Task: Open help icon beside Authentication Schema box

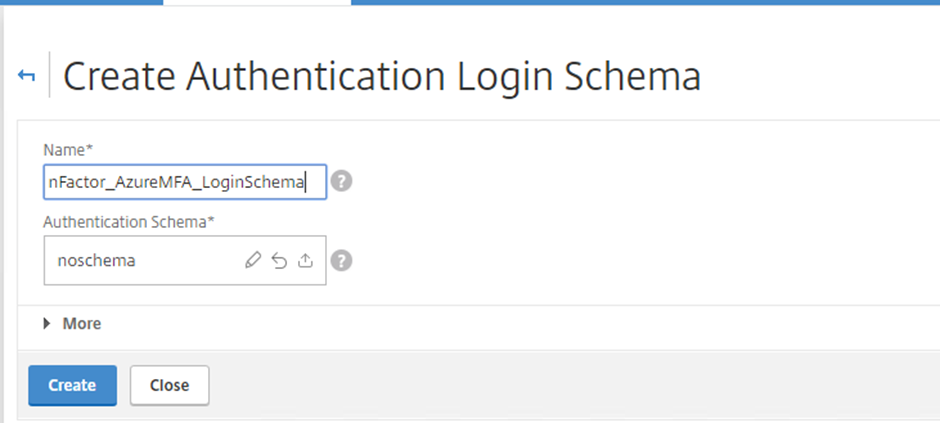Action: (341, 261)
